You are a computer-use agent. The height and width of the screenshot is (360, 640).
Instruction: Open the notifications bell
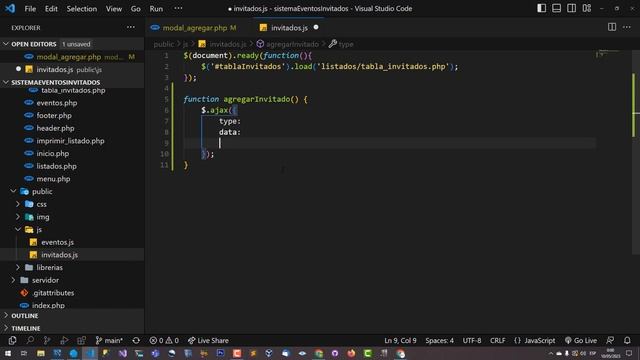tap(627, 340)
